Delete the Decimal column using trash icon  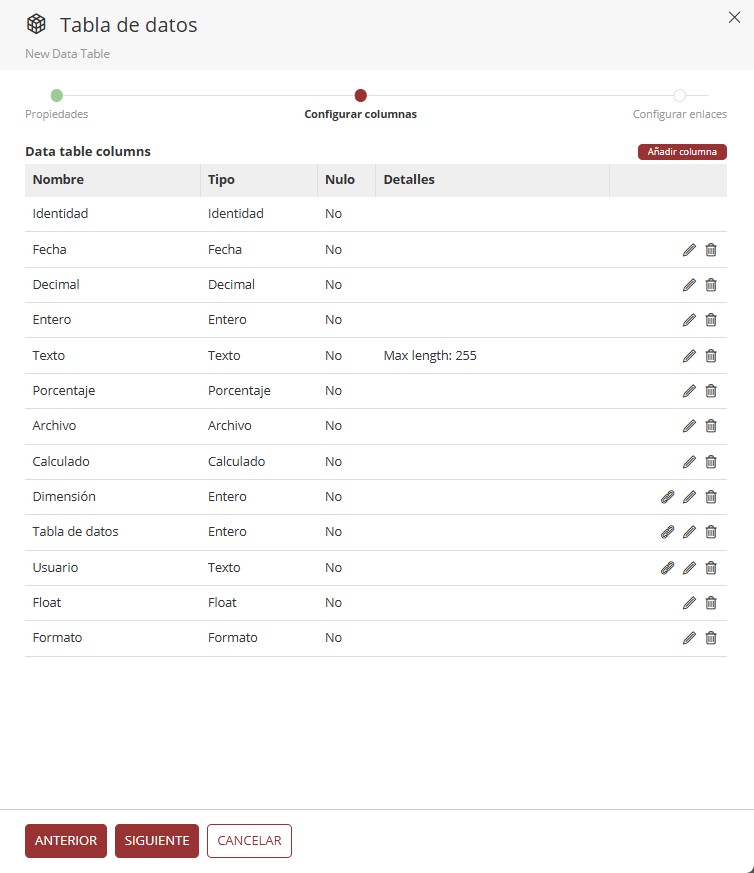click(x=711, y=285)
